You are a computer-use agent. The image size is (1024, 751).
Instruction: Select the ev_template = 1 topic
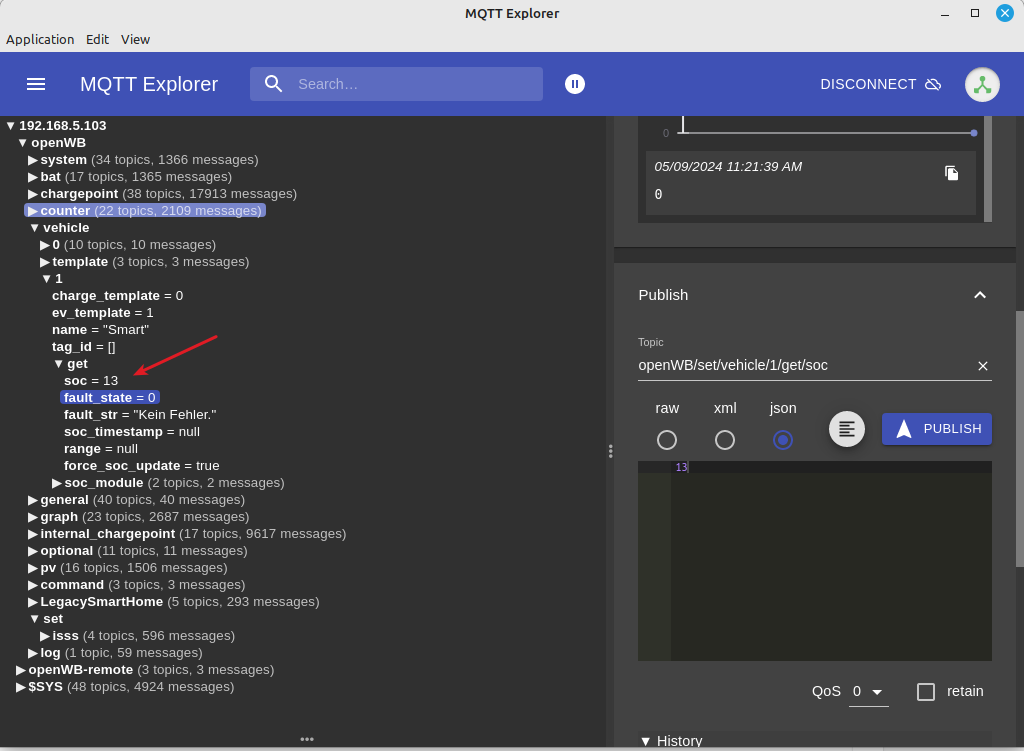pos(103,313)
